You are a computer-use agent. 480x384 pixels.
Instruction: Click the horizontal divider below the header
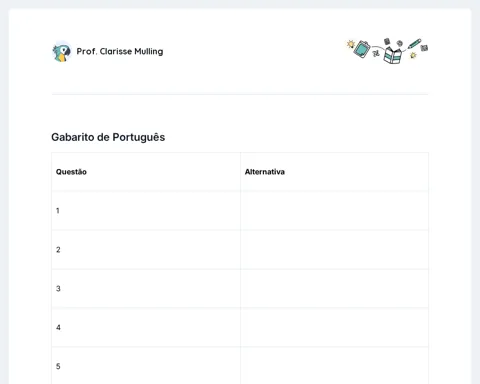[x=240, y=94]
